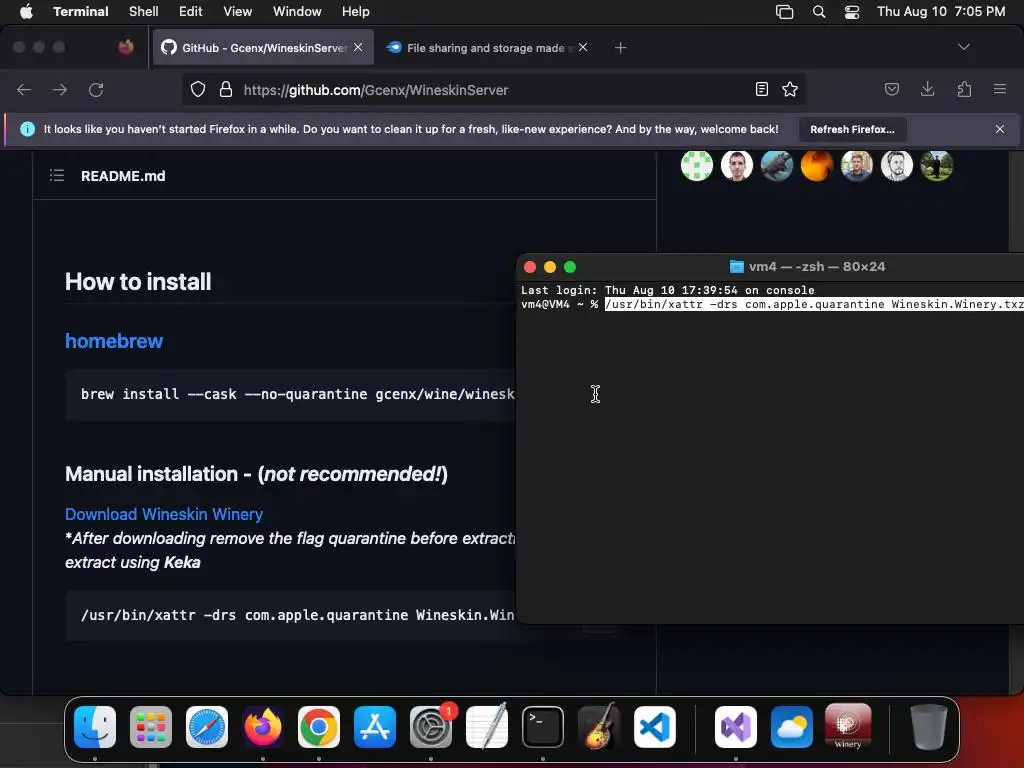Image resolution: width=1024 pixels, height=768 pixels.
Task: Reload the current page
Action: (96, 89)
